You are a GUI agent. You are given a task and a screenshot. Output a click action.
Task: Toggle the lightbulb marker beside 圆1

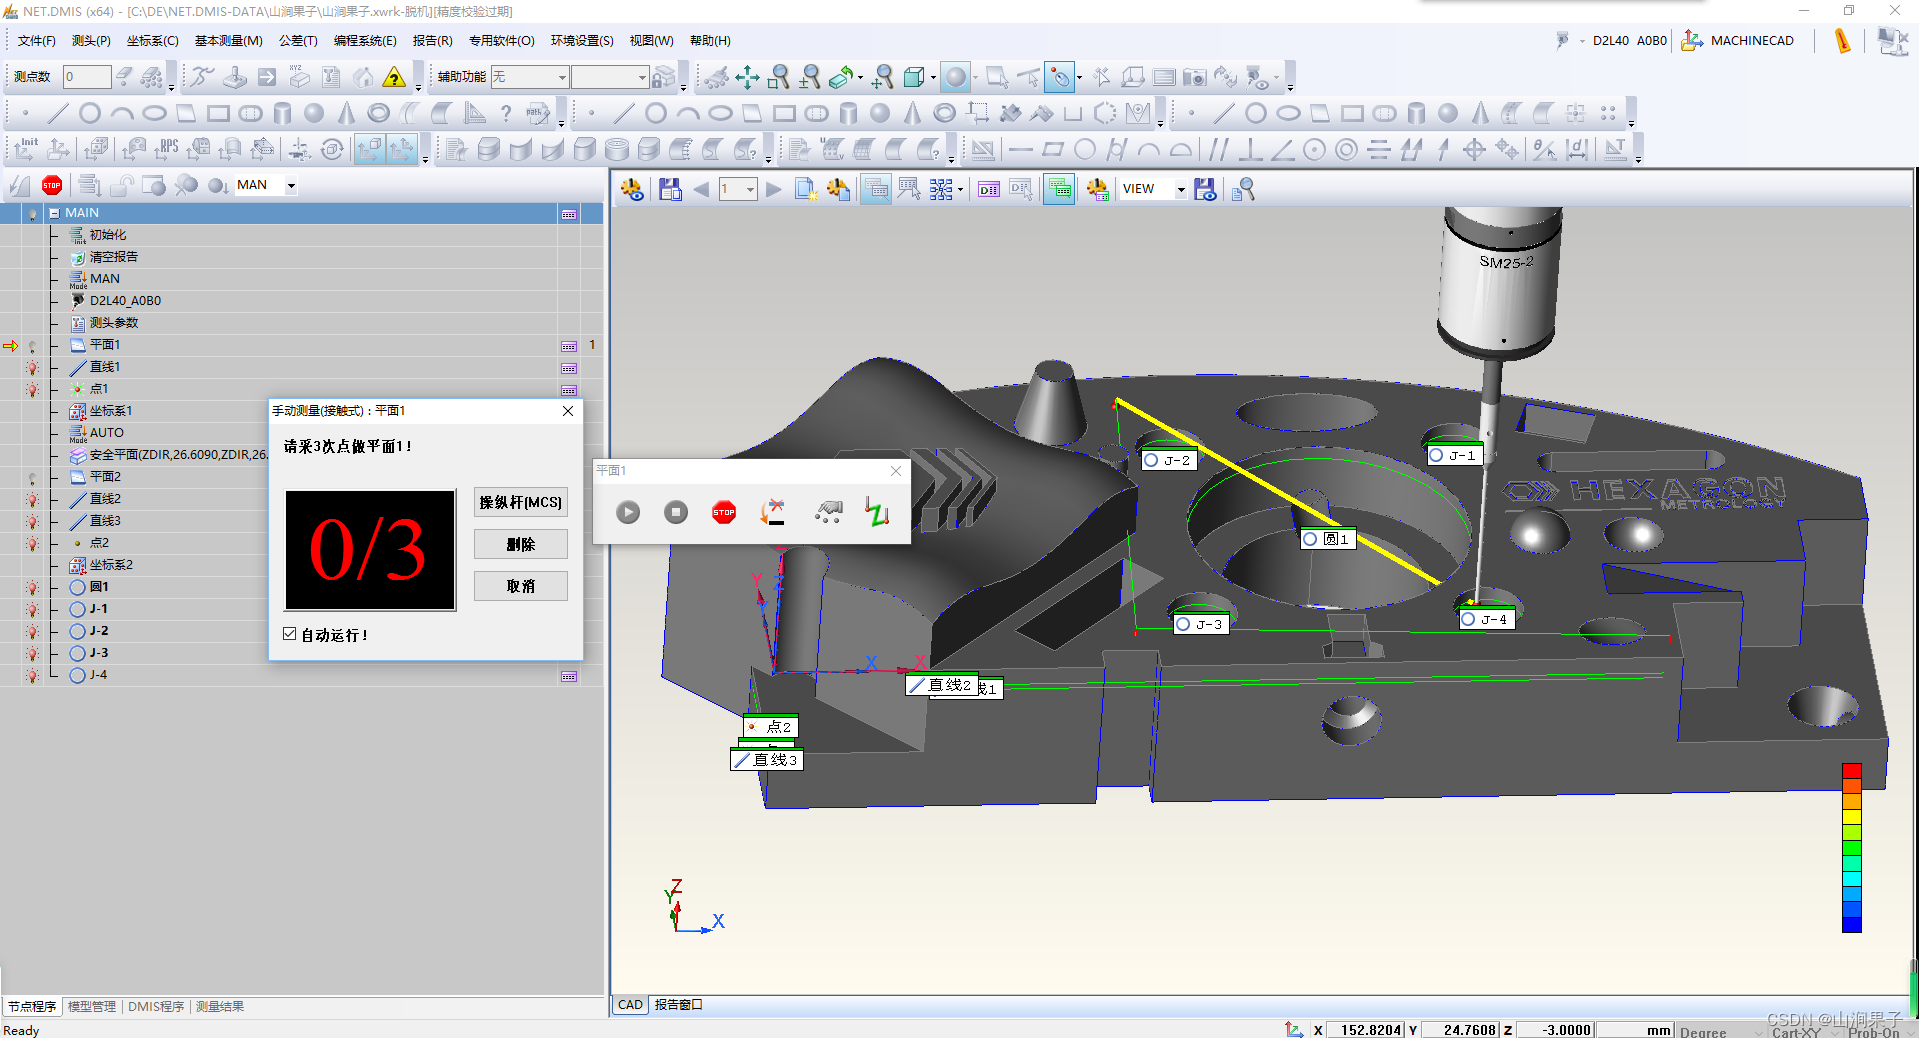tap(32, 588)
